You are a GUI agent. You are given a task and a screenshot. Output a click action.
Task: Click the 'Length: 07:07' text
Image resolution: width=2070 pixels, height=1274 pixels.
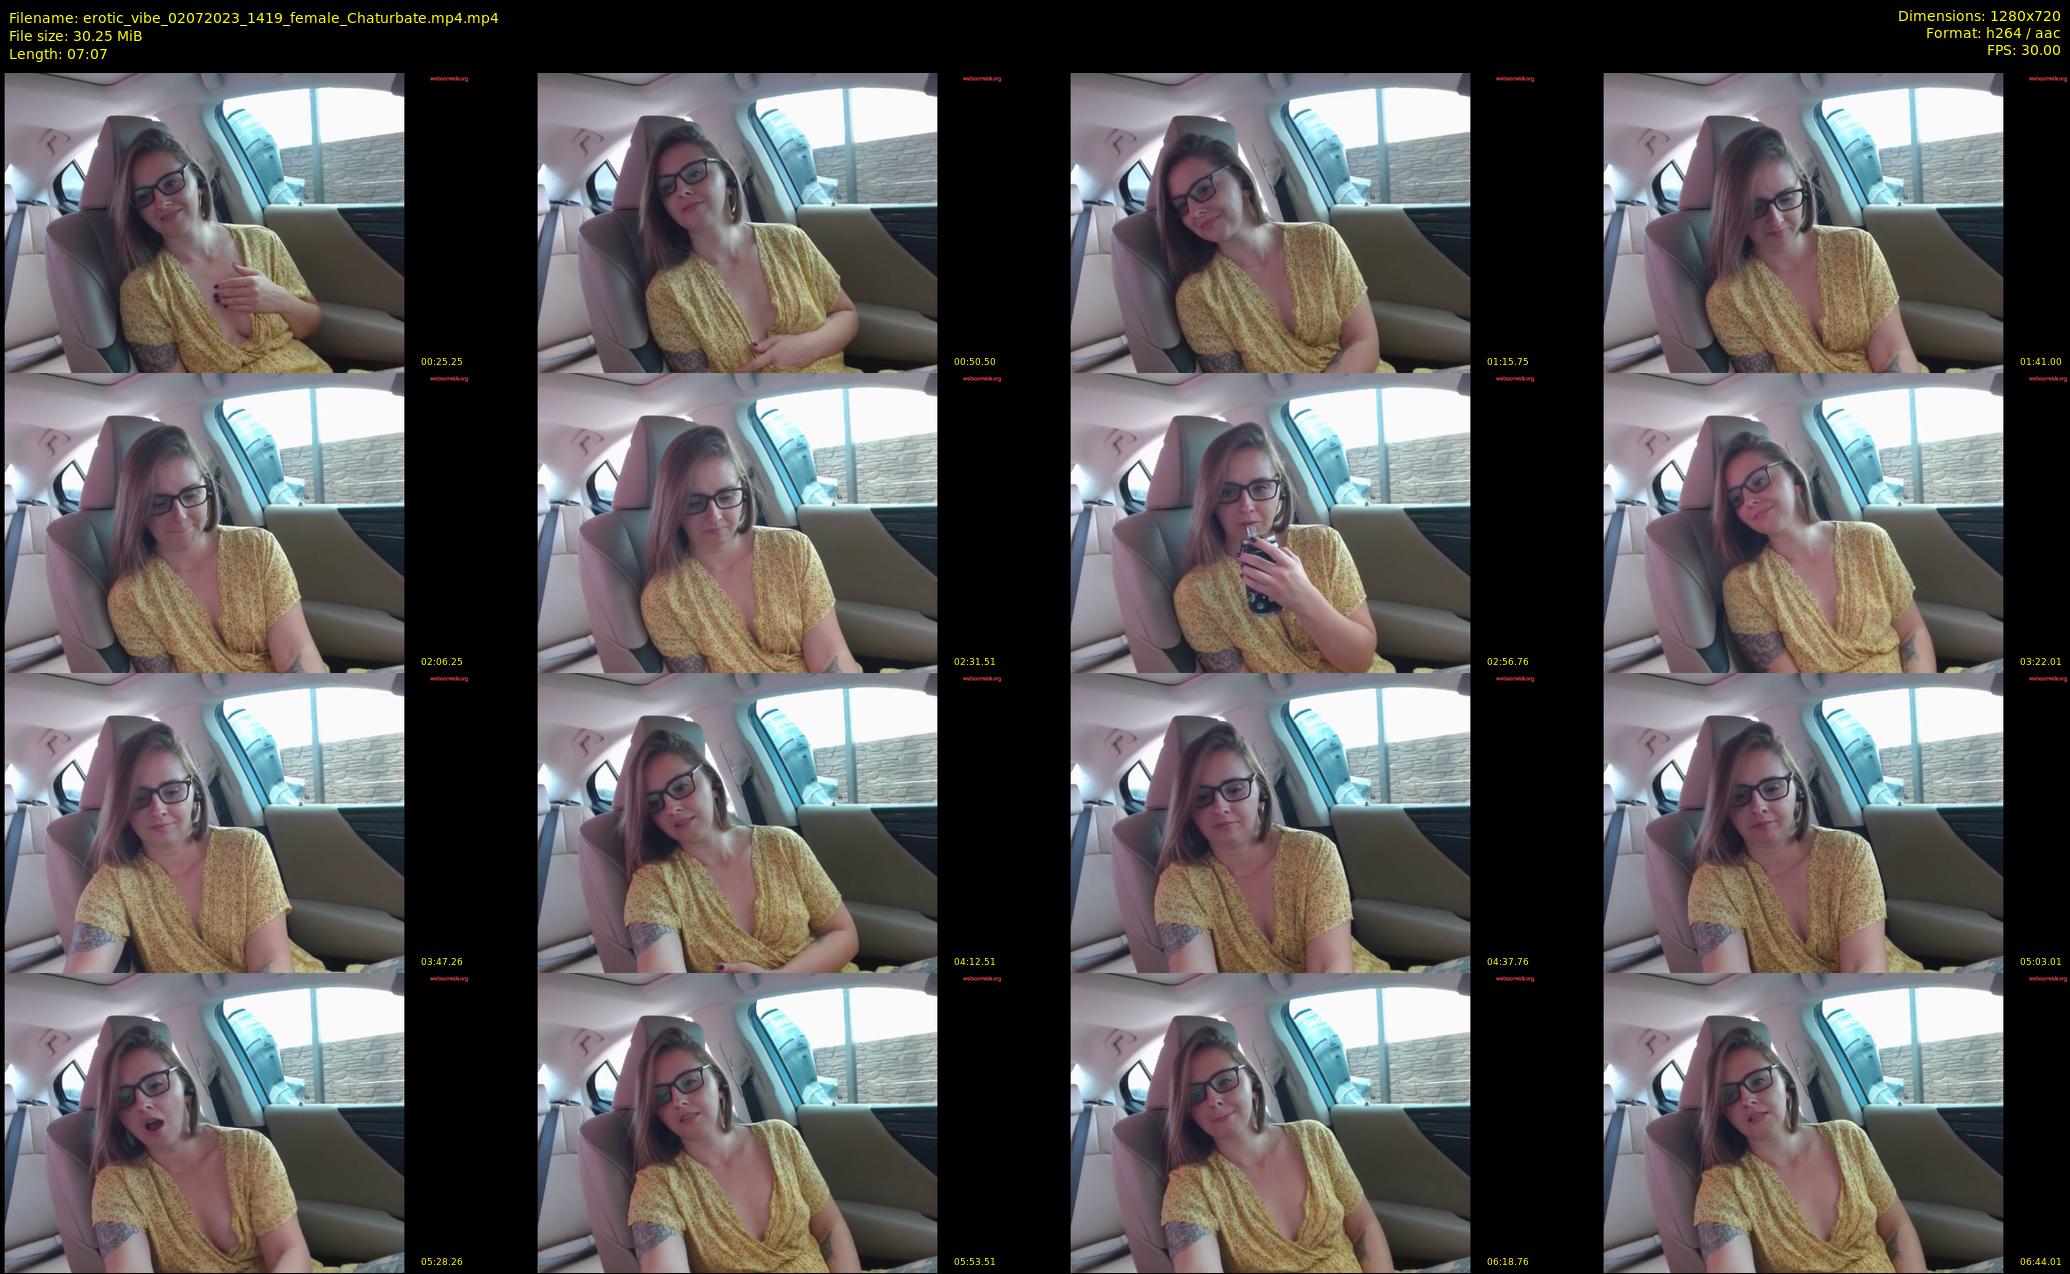(x=58, y=54)
